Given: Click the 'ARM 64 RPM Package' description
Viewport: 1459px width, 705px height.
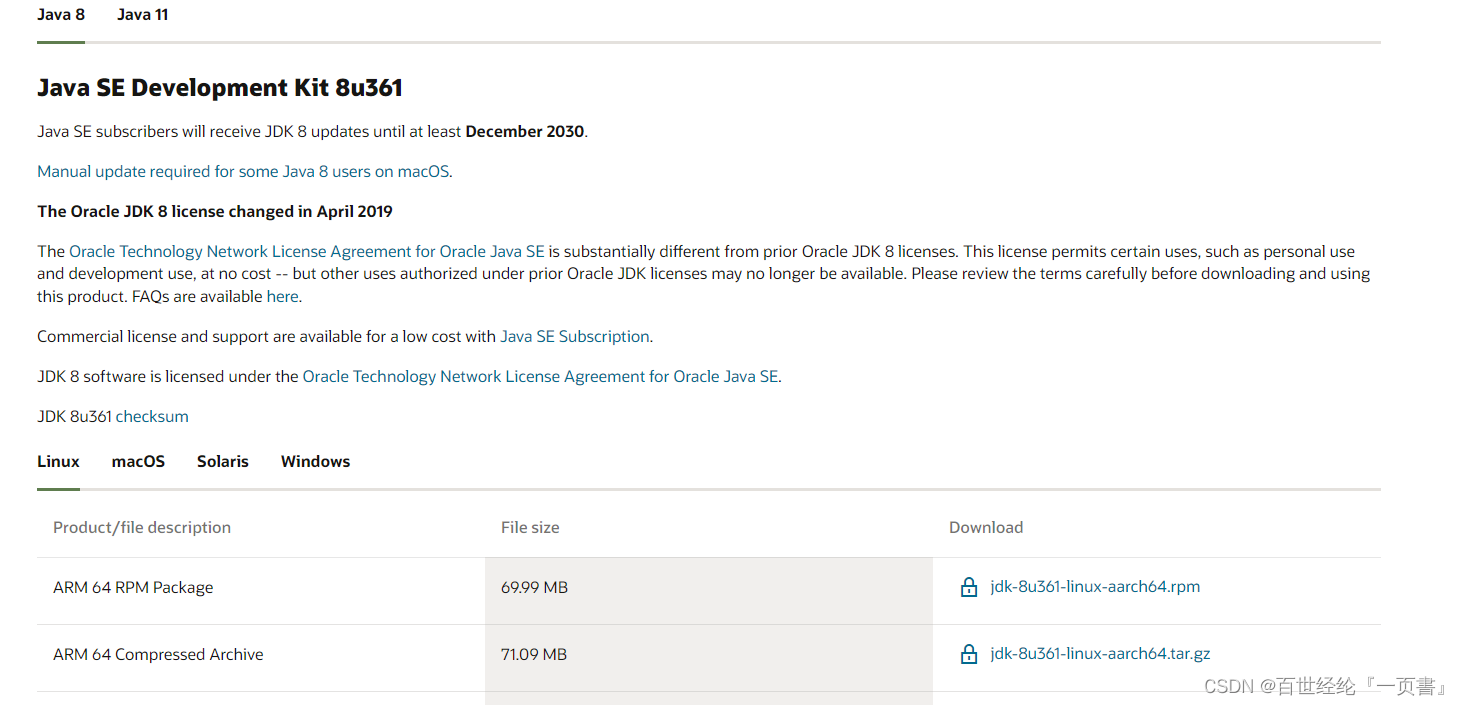Looking at the screenshot, I should coord(133,587).
